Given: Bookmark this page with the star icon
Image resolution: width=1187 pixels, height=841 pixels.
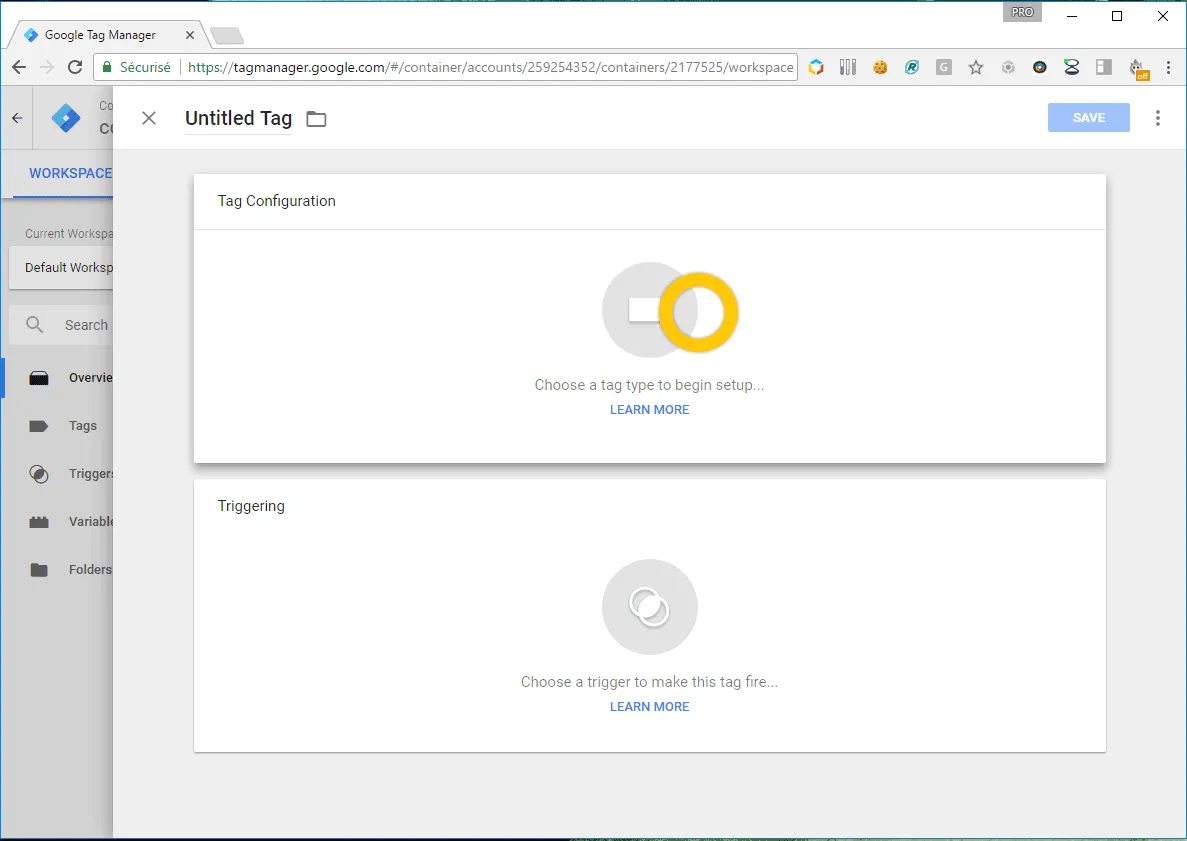Looking at the screenshot, I should click(x=976, y=67).
